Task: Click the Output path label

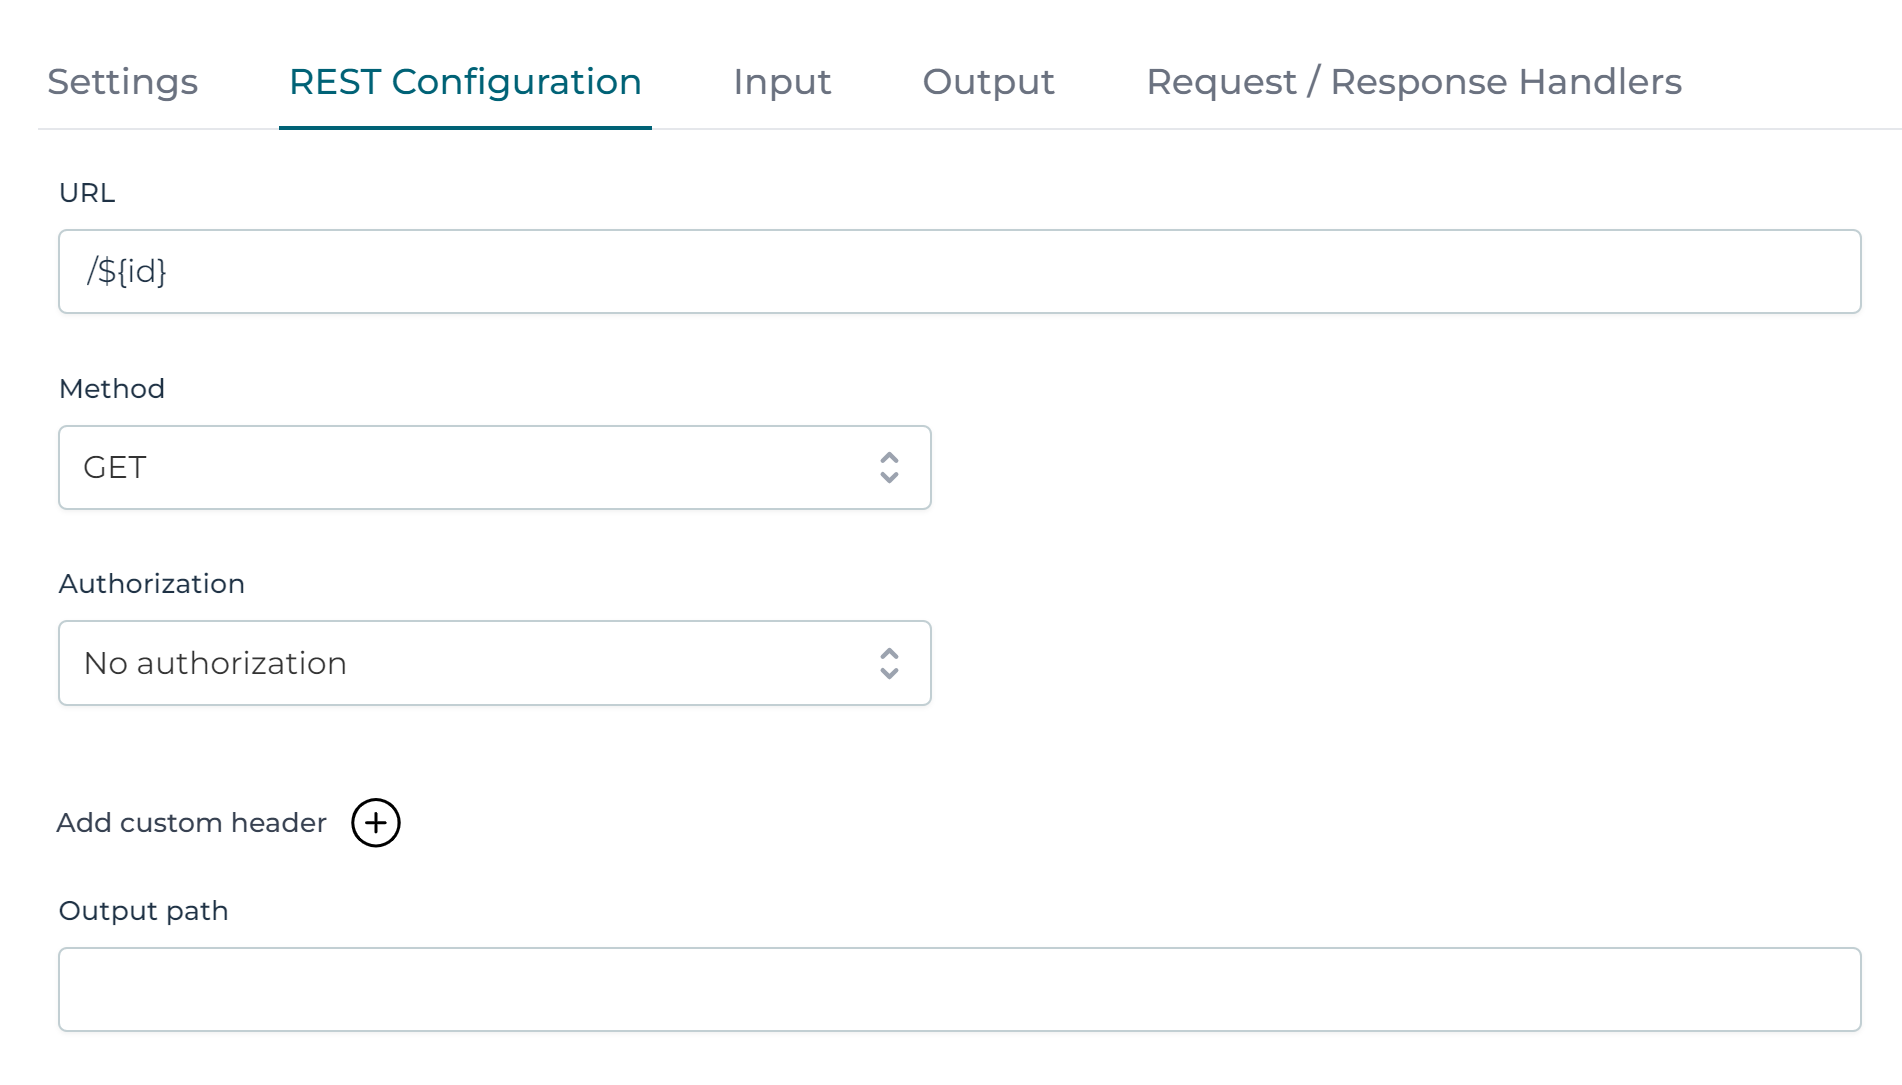Action: [143, 910]
